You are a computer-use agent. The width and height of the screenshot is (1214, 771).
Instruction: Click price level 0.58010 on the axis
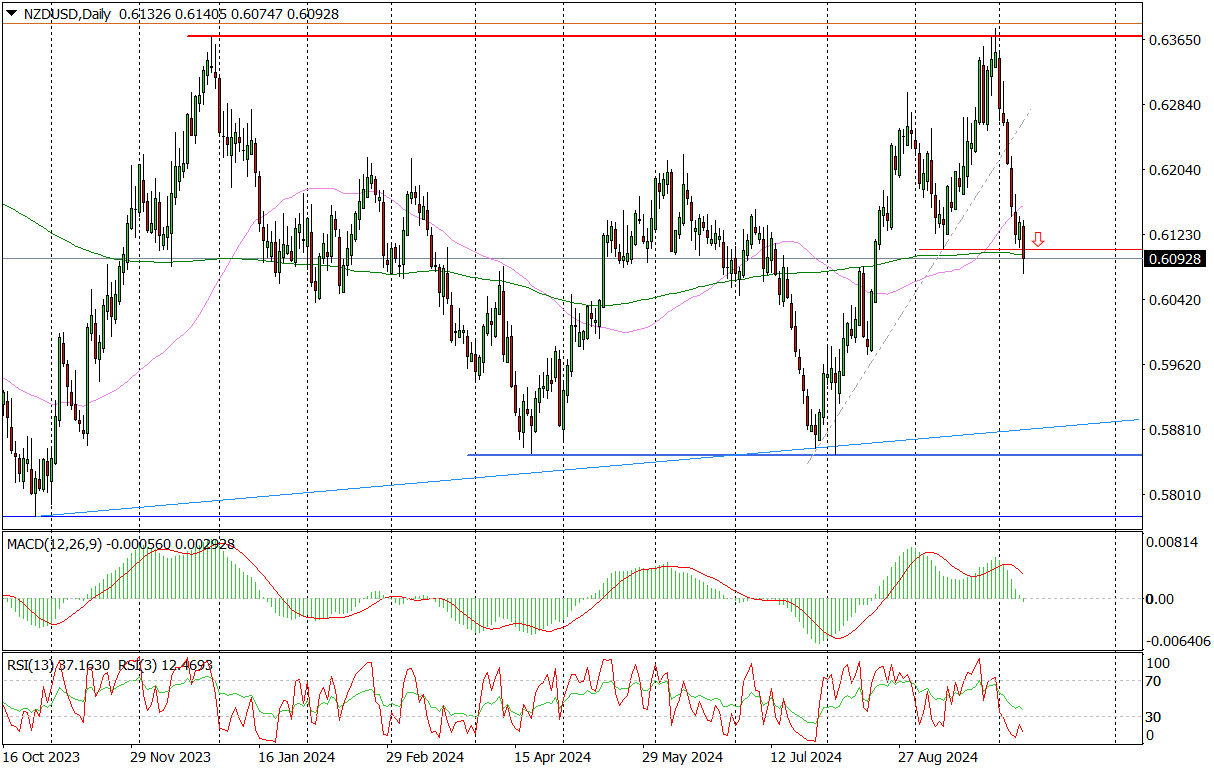tap(1175, 495)
